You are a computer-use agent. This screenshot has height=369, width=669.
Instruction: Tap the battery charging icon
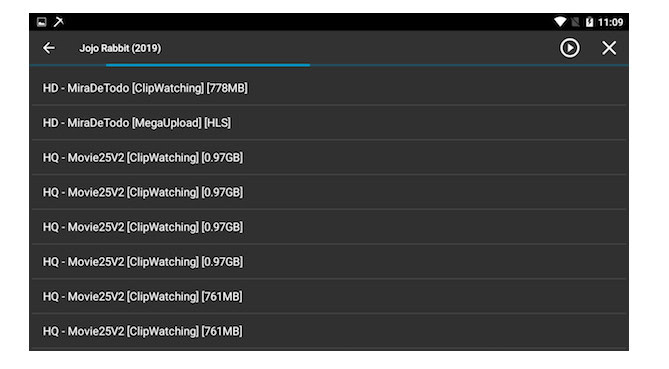[x=589, y=22]
